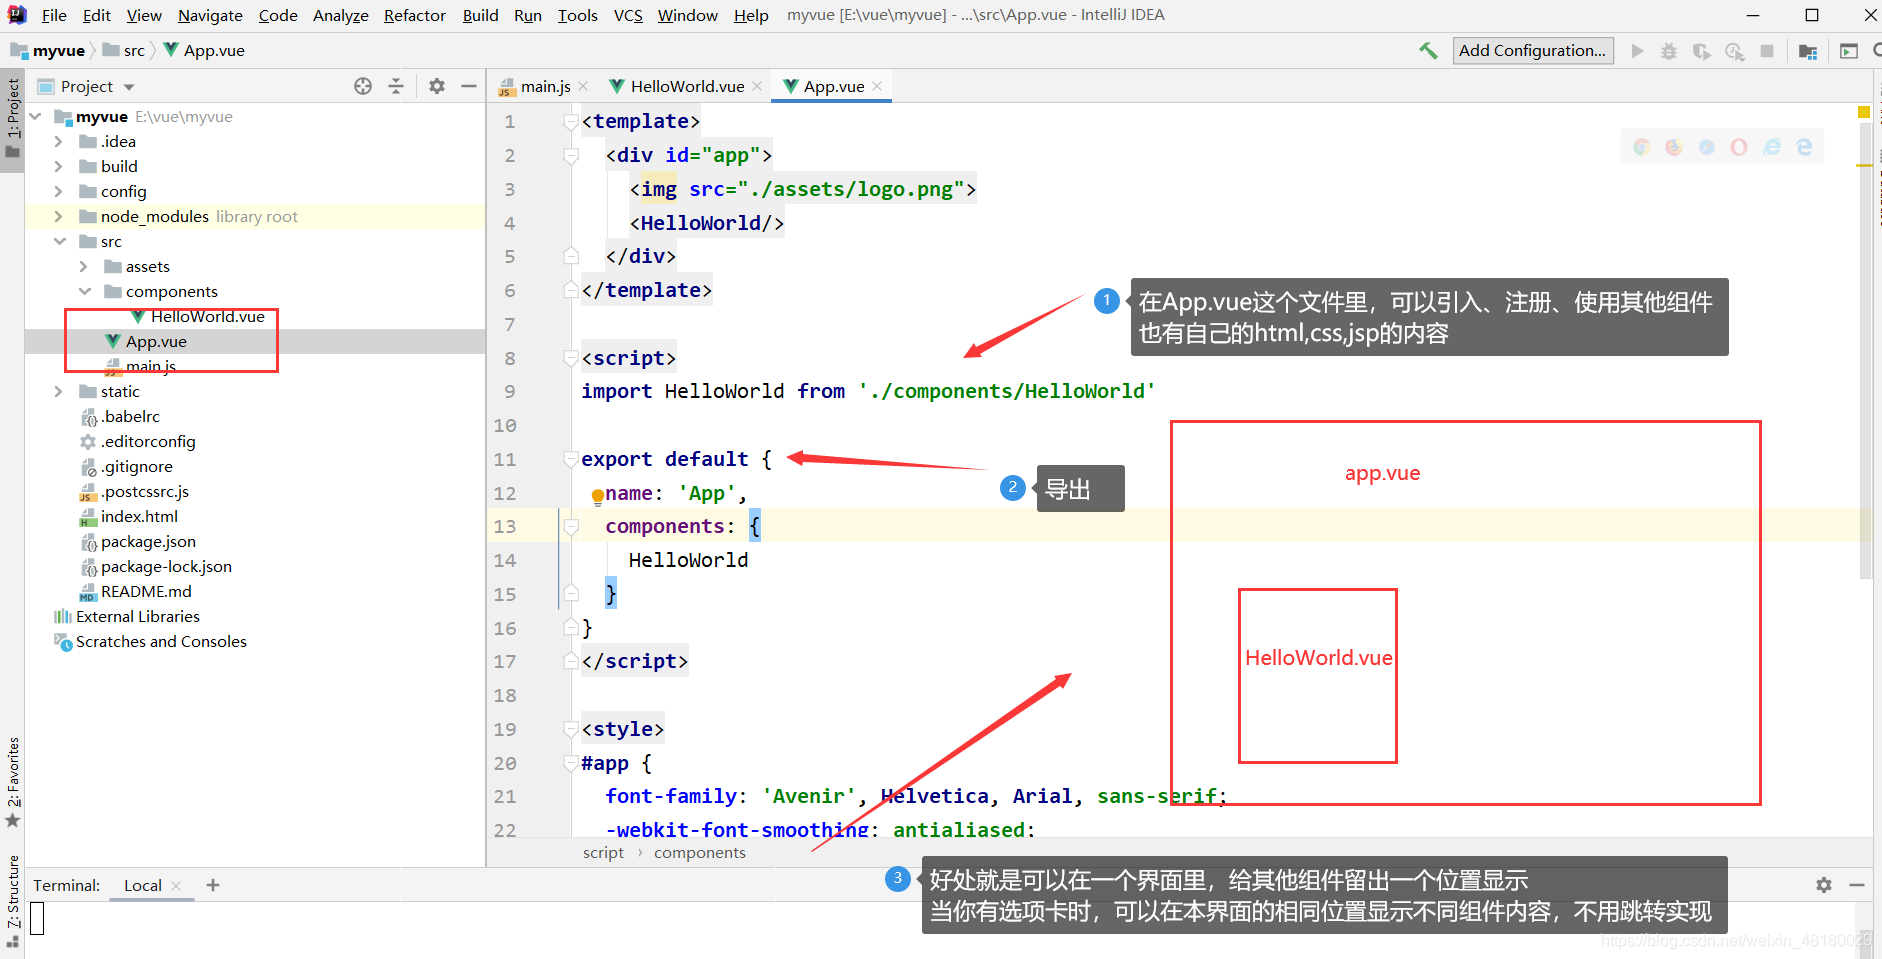The image size is (1882, 959).
Task: Hide the Project panel with minus icon
Action: coord(468,86)
